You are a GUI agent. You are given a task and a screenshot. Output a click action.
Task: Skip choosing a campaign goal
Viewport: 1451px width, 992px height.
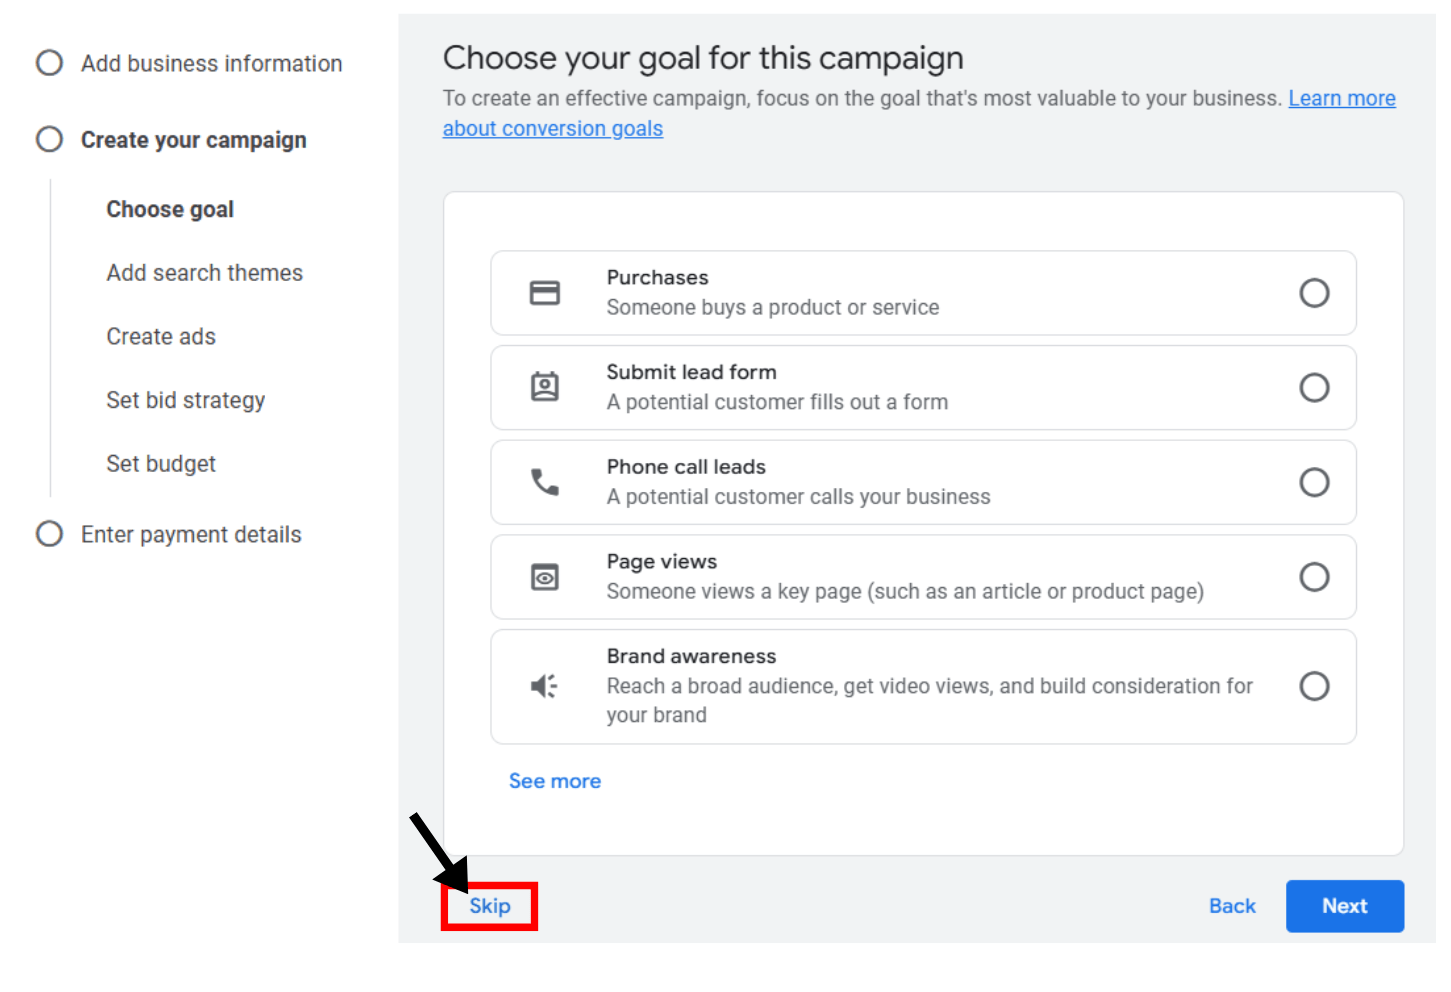pos(489,905)
